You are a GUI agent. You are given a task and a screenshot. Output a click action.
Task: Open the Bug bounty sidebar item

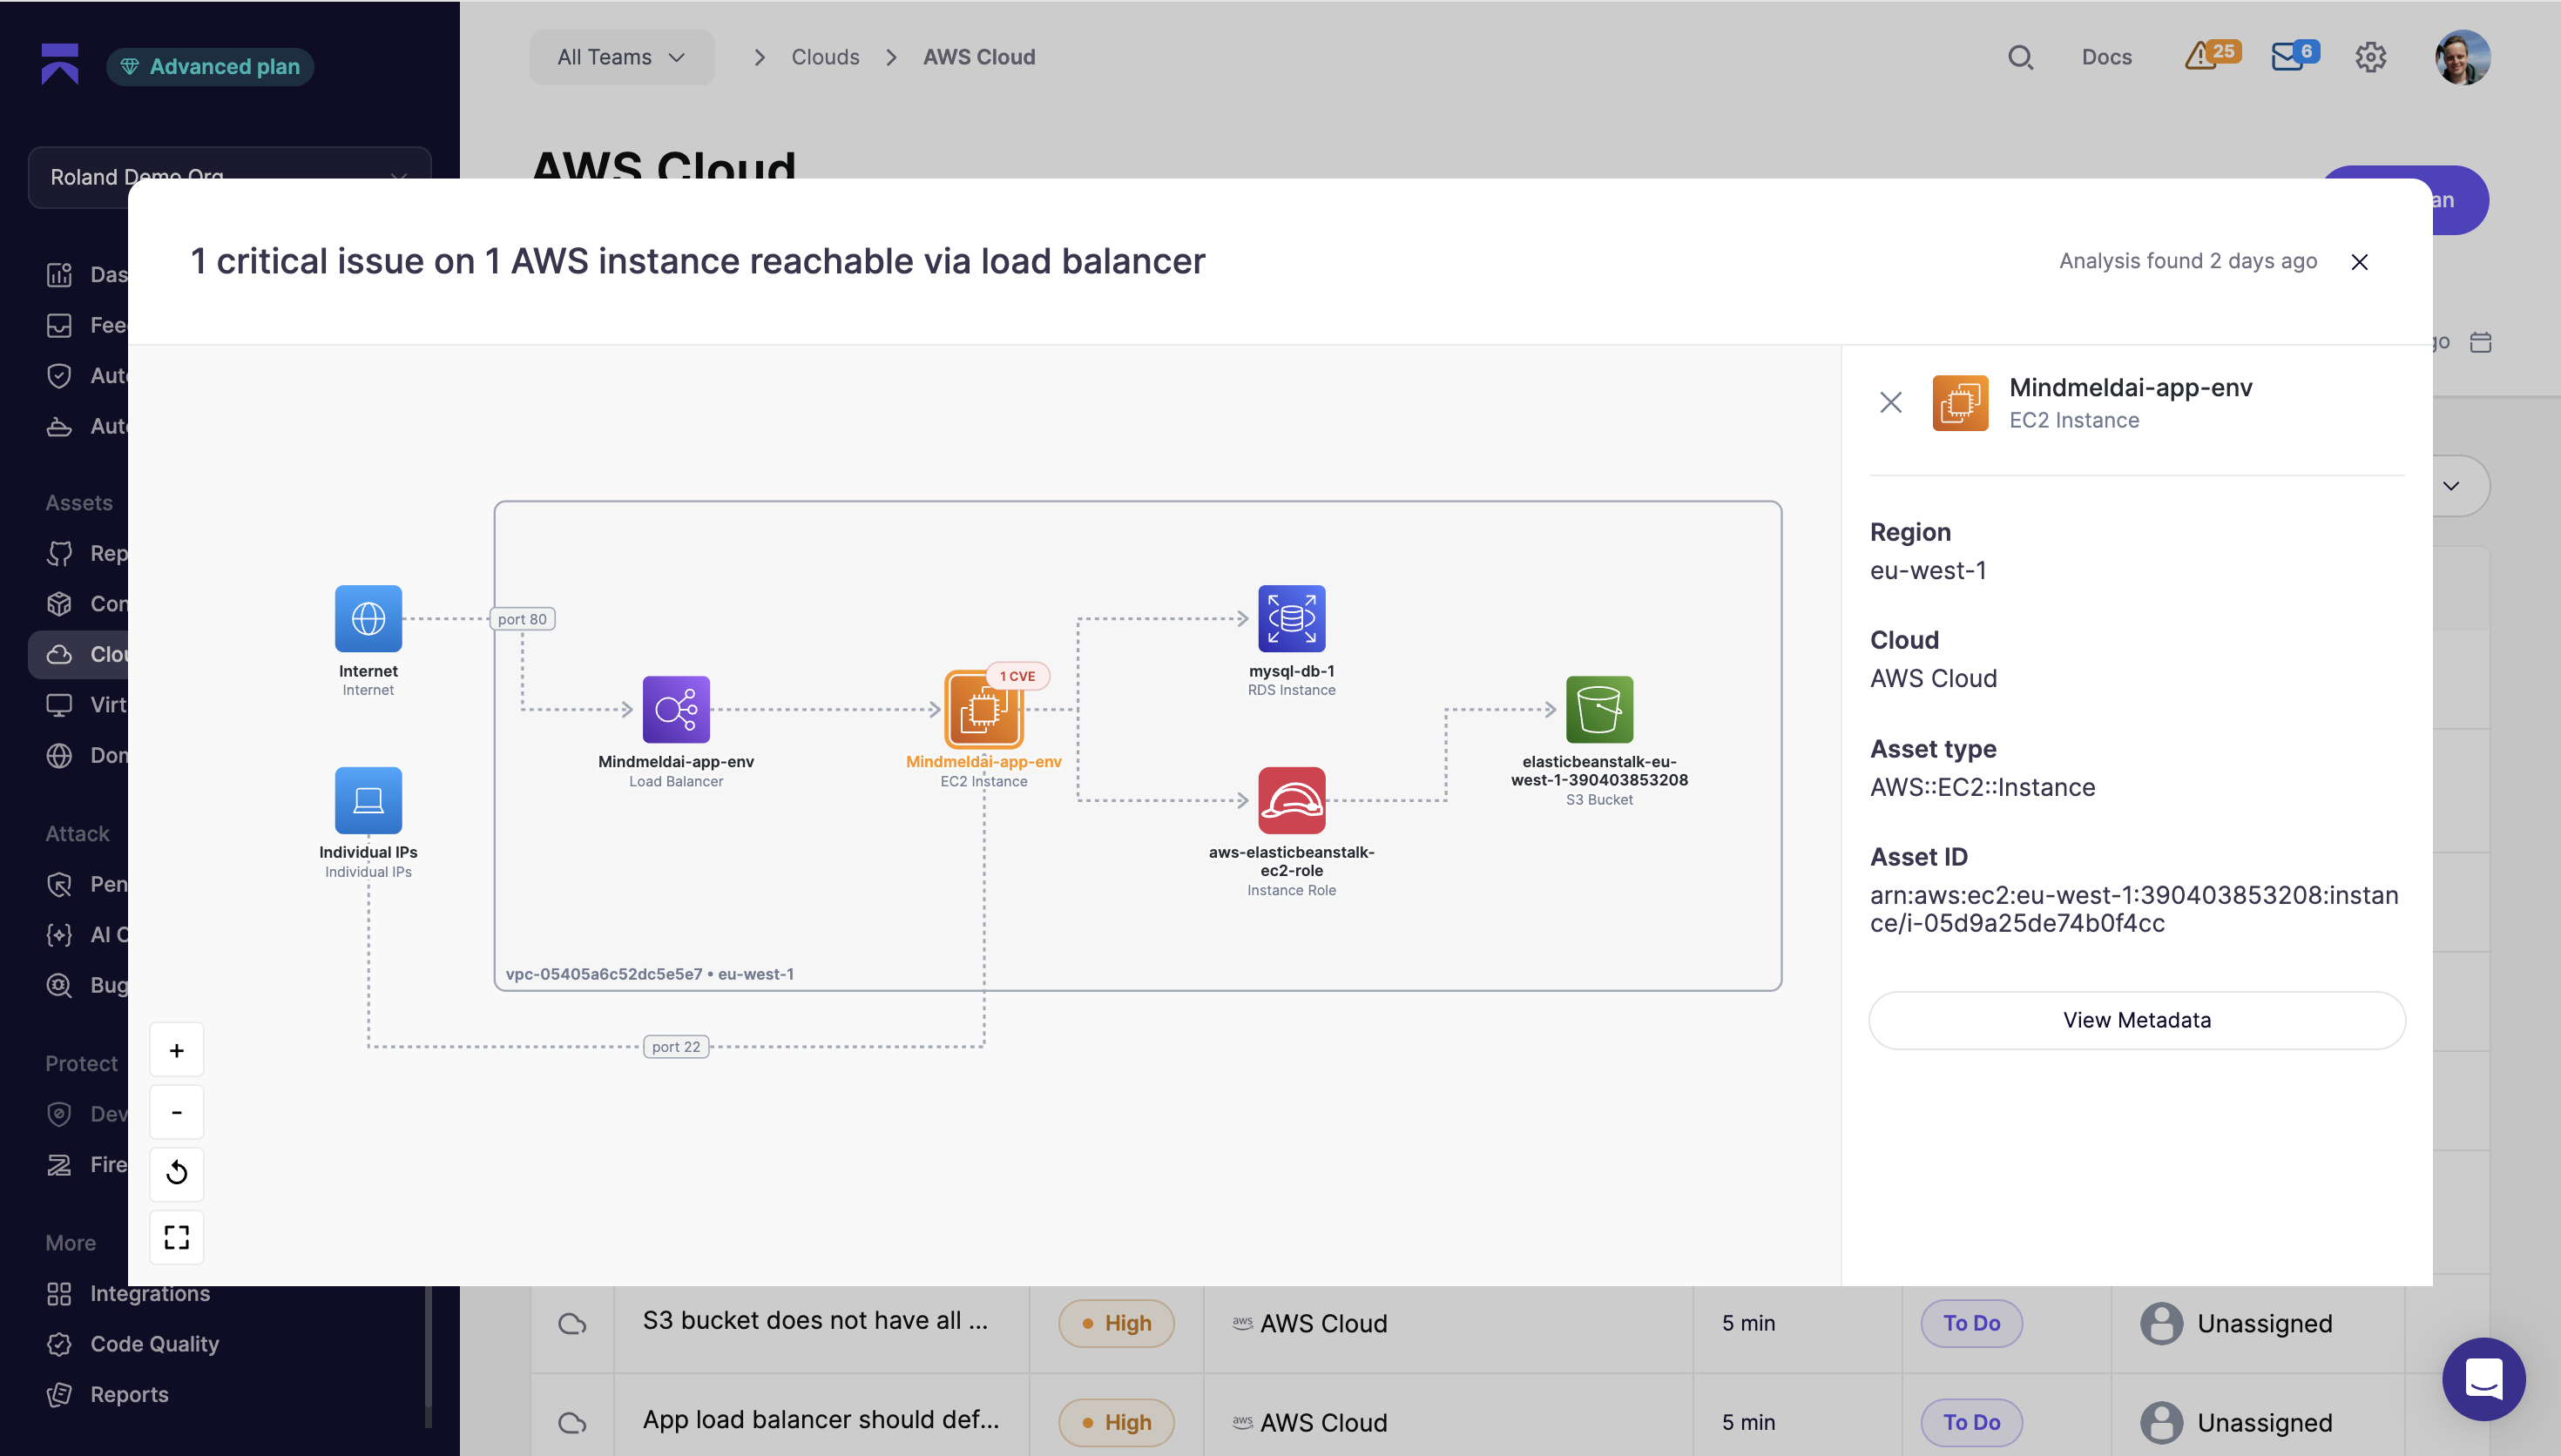tap(86, 985)
